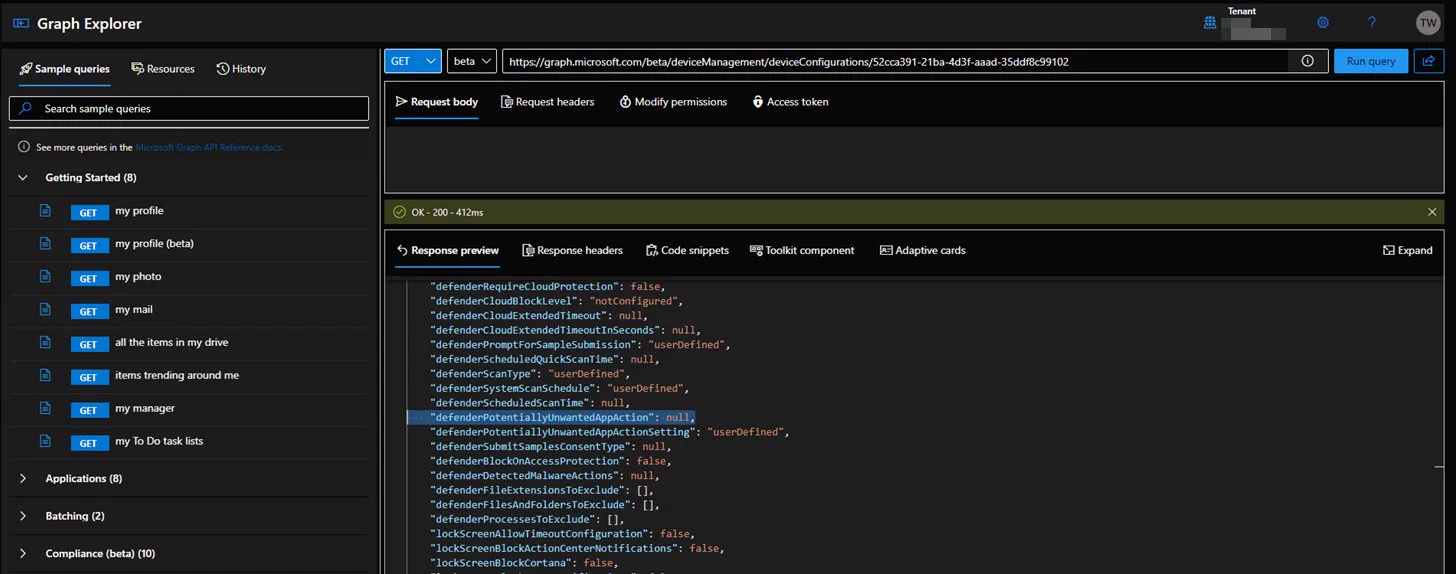Image resolution: width=1456 pixels, height=574 pixels.
Task: Click the defenderProcessesToExclude response line
Action: [527, 519]
